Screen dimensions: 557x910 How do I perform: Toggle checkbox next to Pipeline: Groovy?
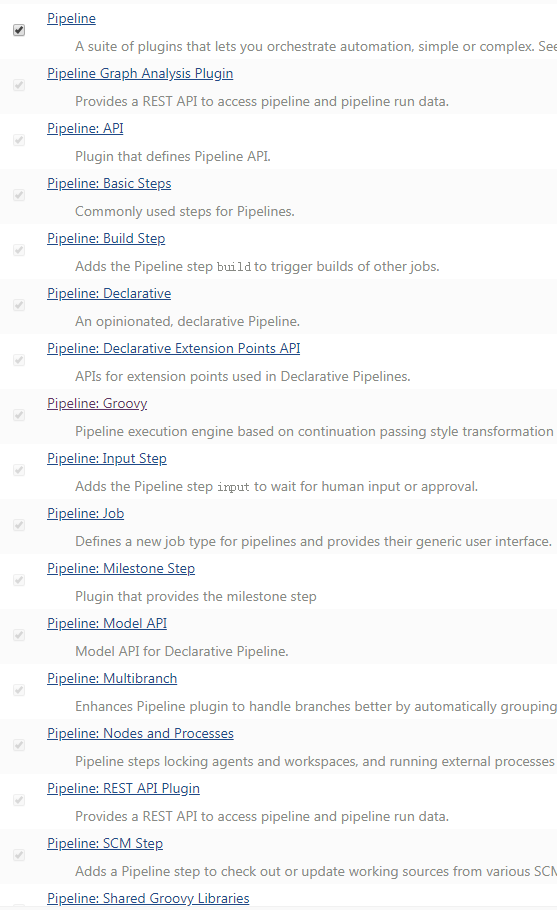point(19,415)
